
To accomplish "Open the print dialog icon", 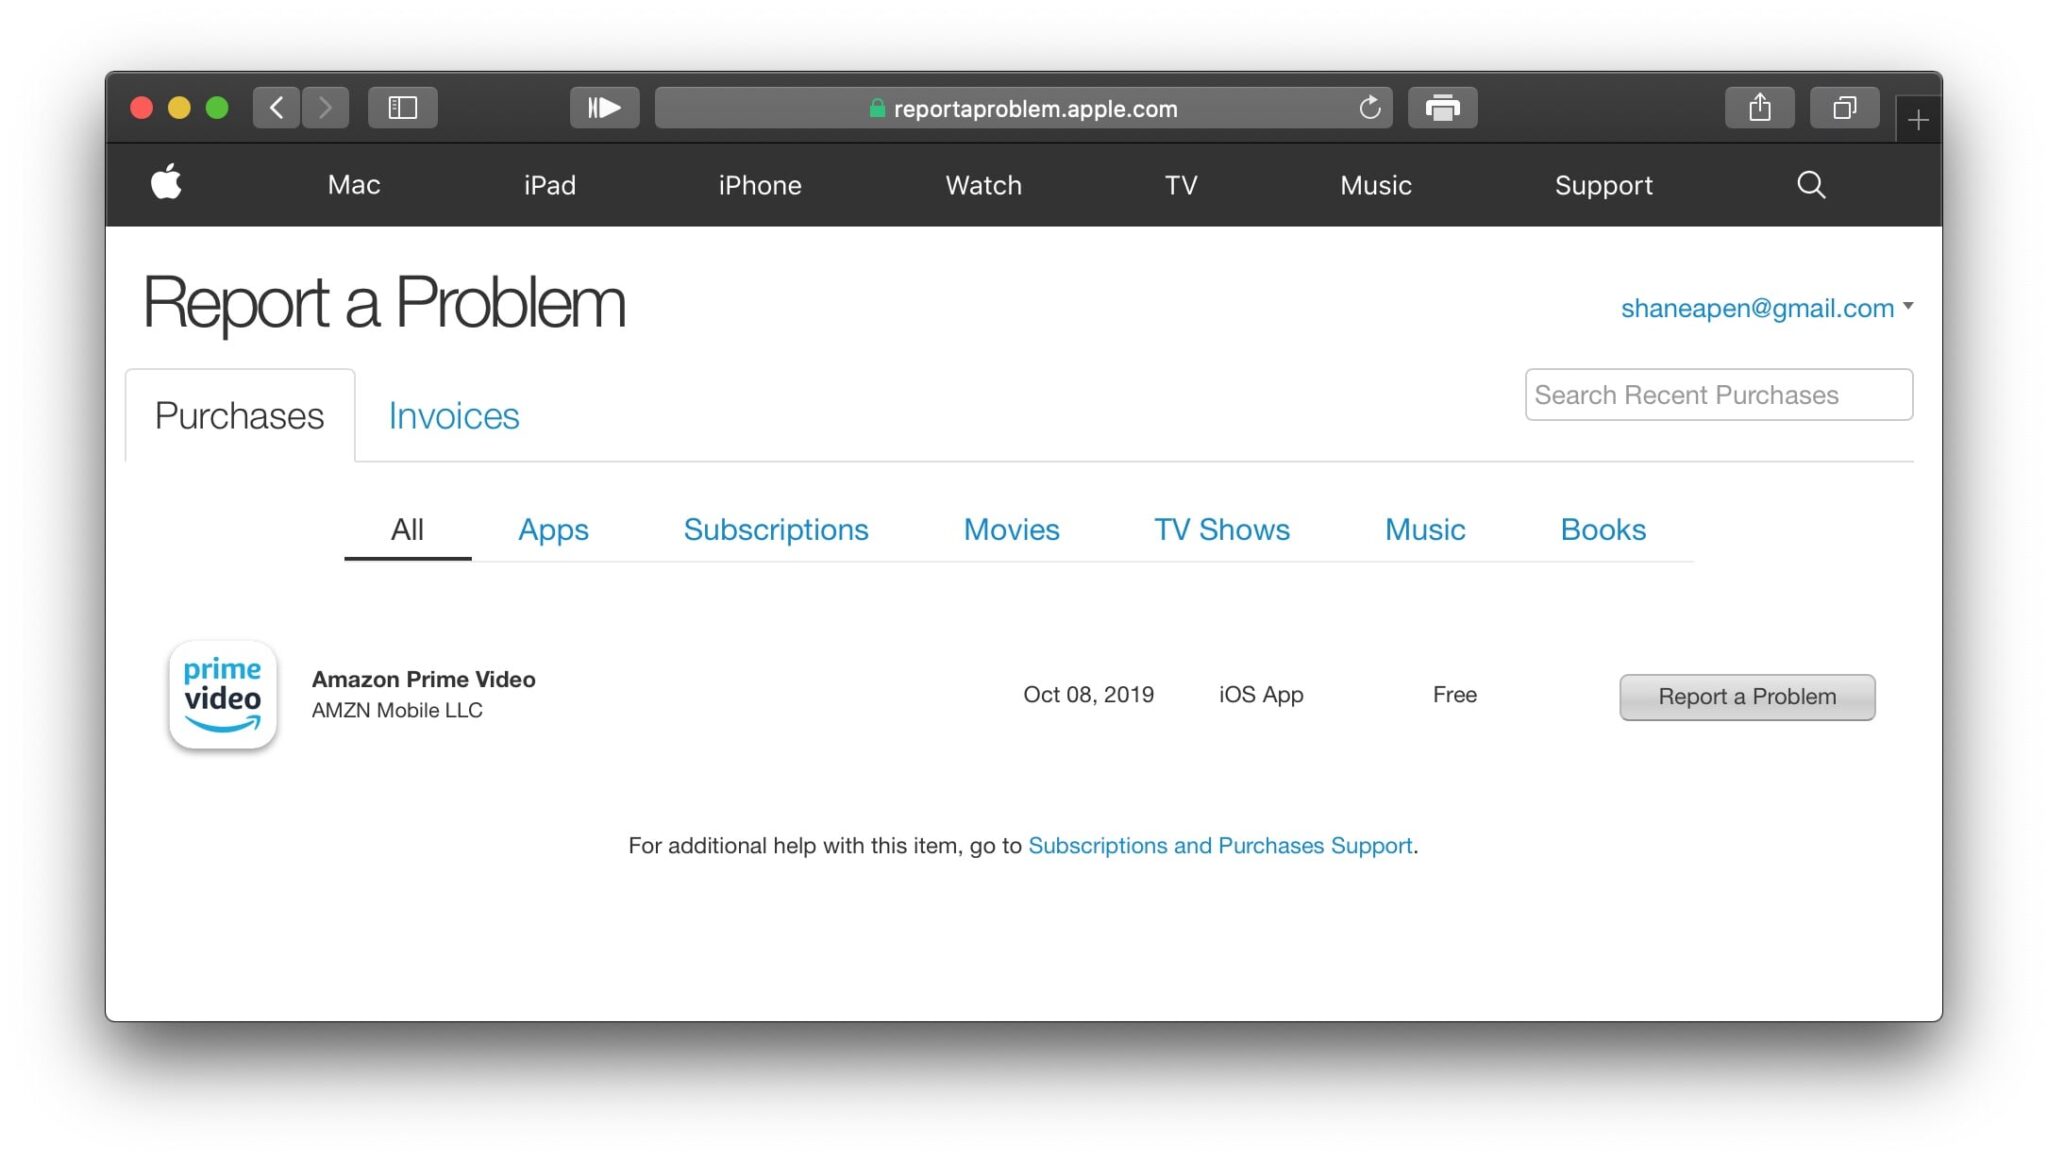I will coord(1443,107).
